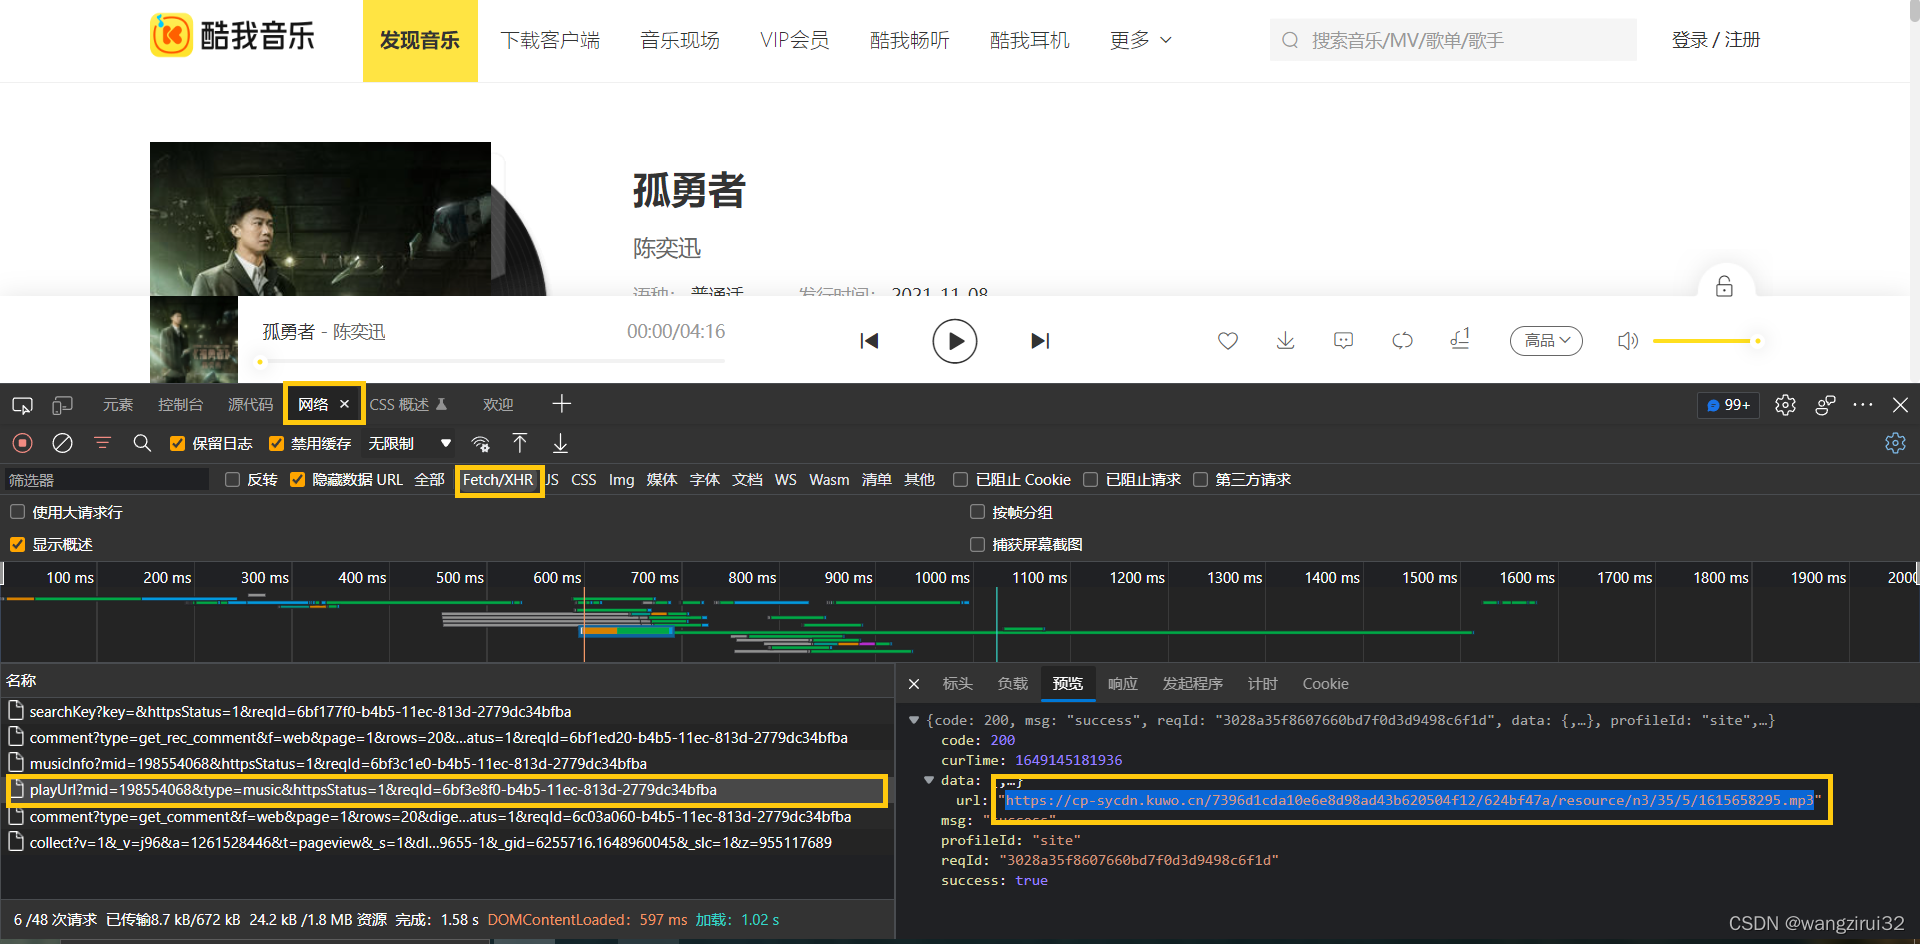
Task: Collapse the data node in preview
Action: [929, 780]
